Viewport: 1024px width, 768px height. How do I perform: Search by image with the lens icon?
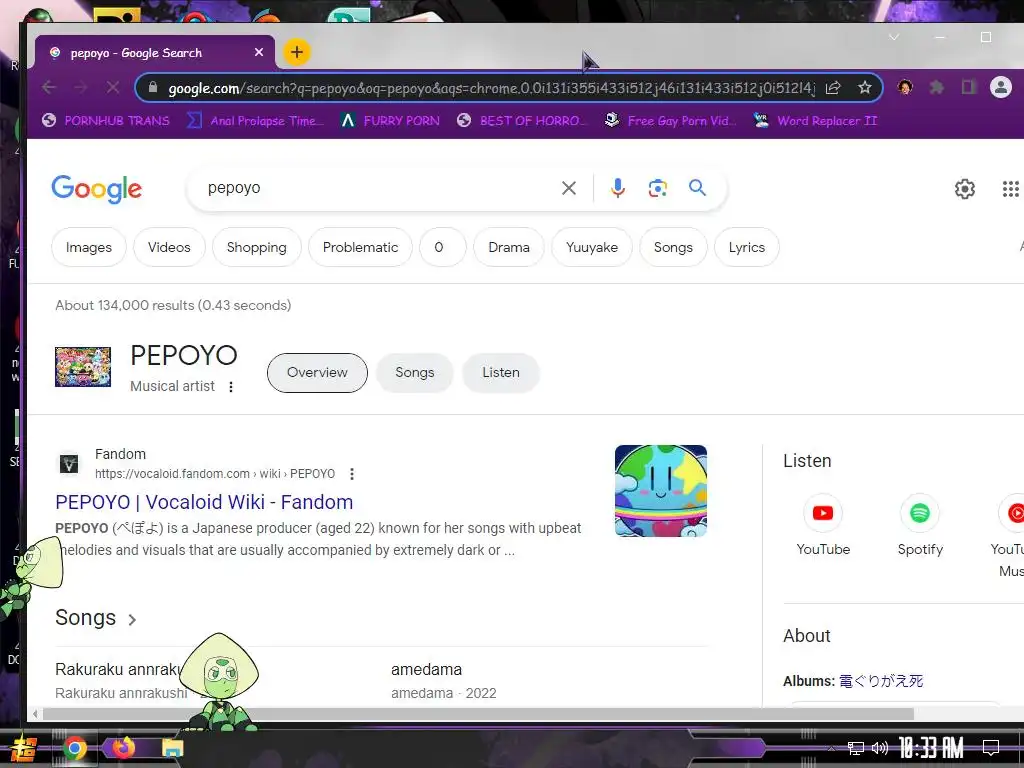(658, 188)
